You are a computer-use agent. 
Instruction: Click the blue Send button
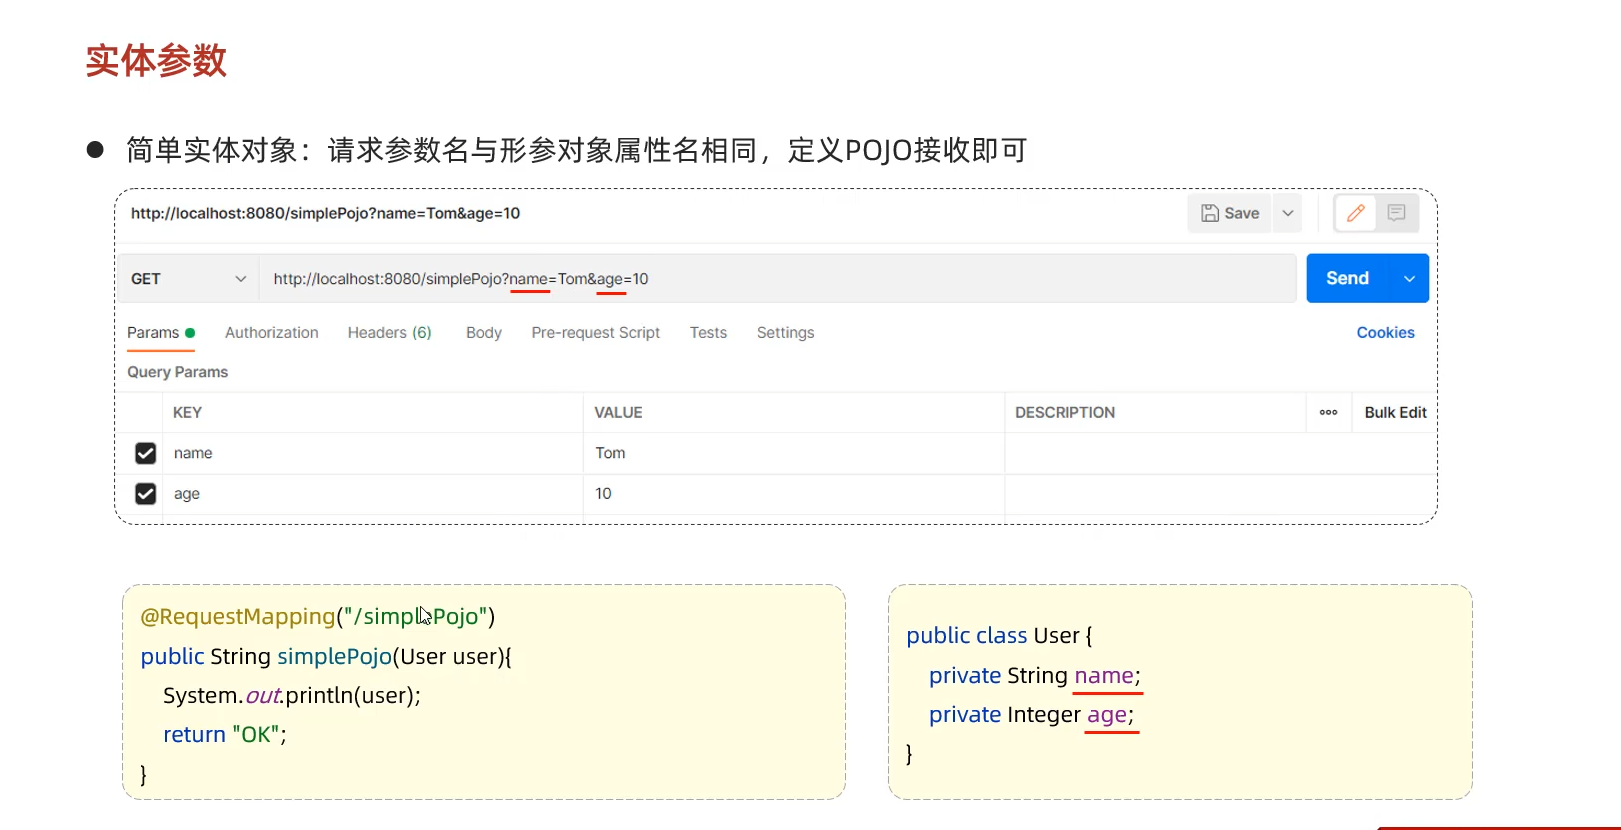[x=1348, y=278]
